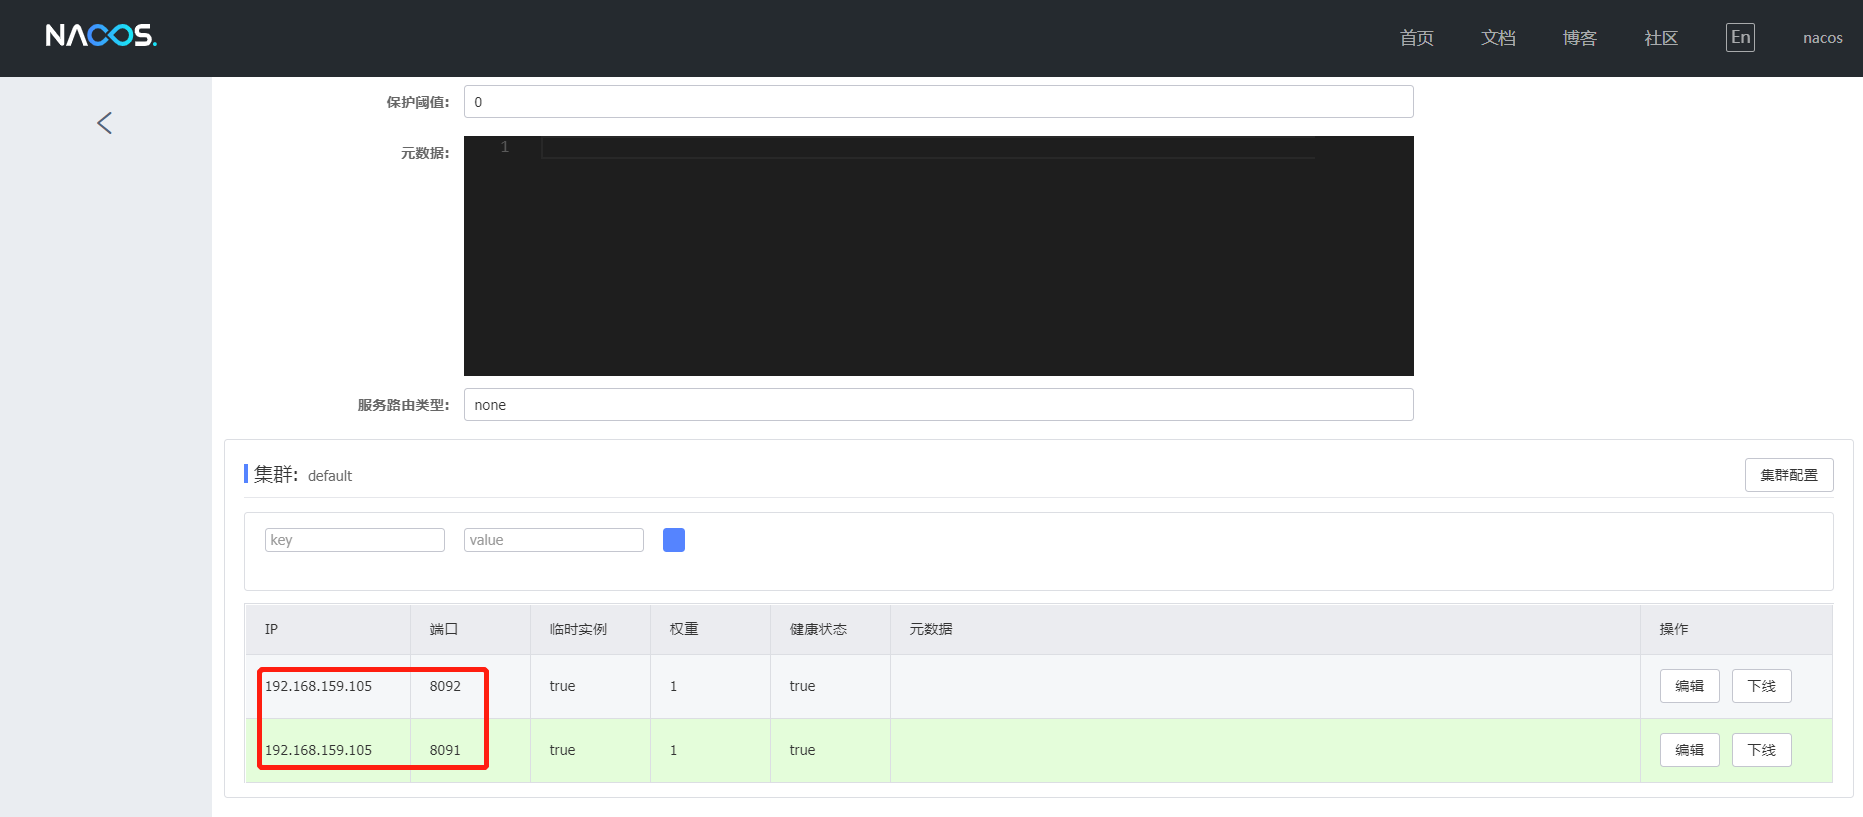This screenshot has width=1863, height=817.
Task: Click weight 1 in the 8092 row
Action: tap(673, 686)
